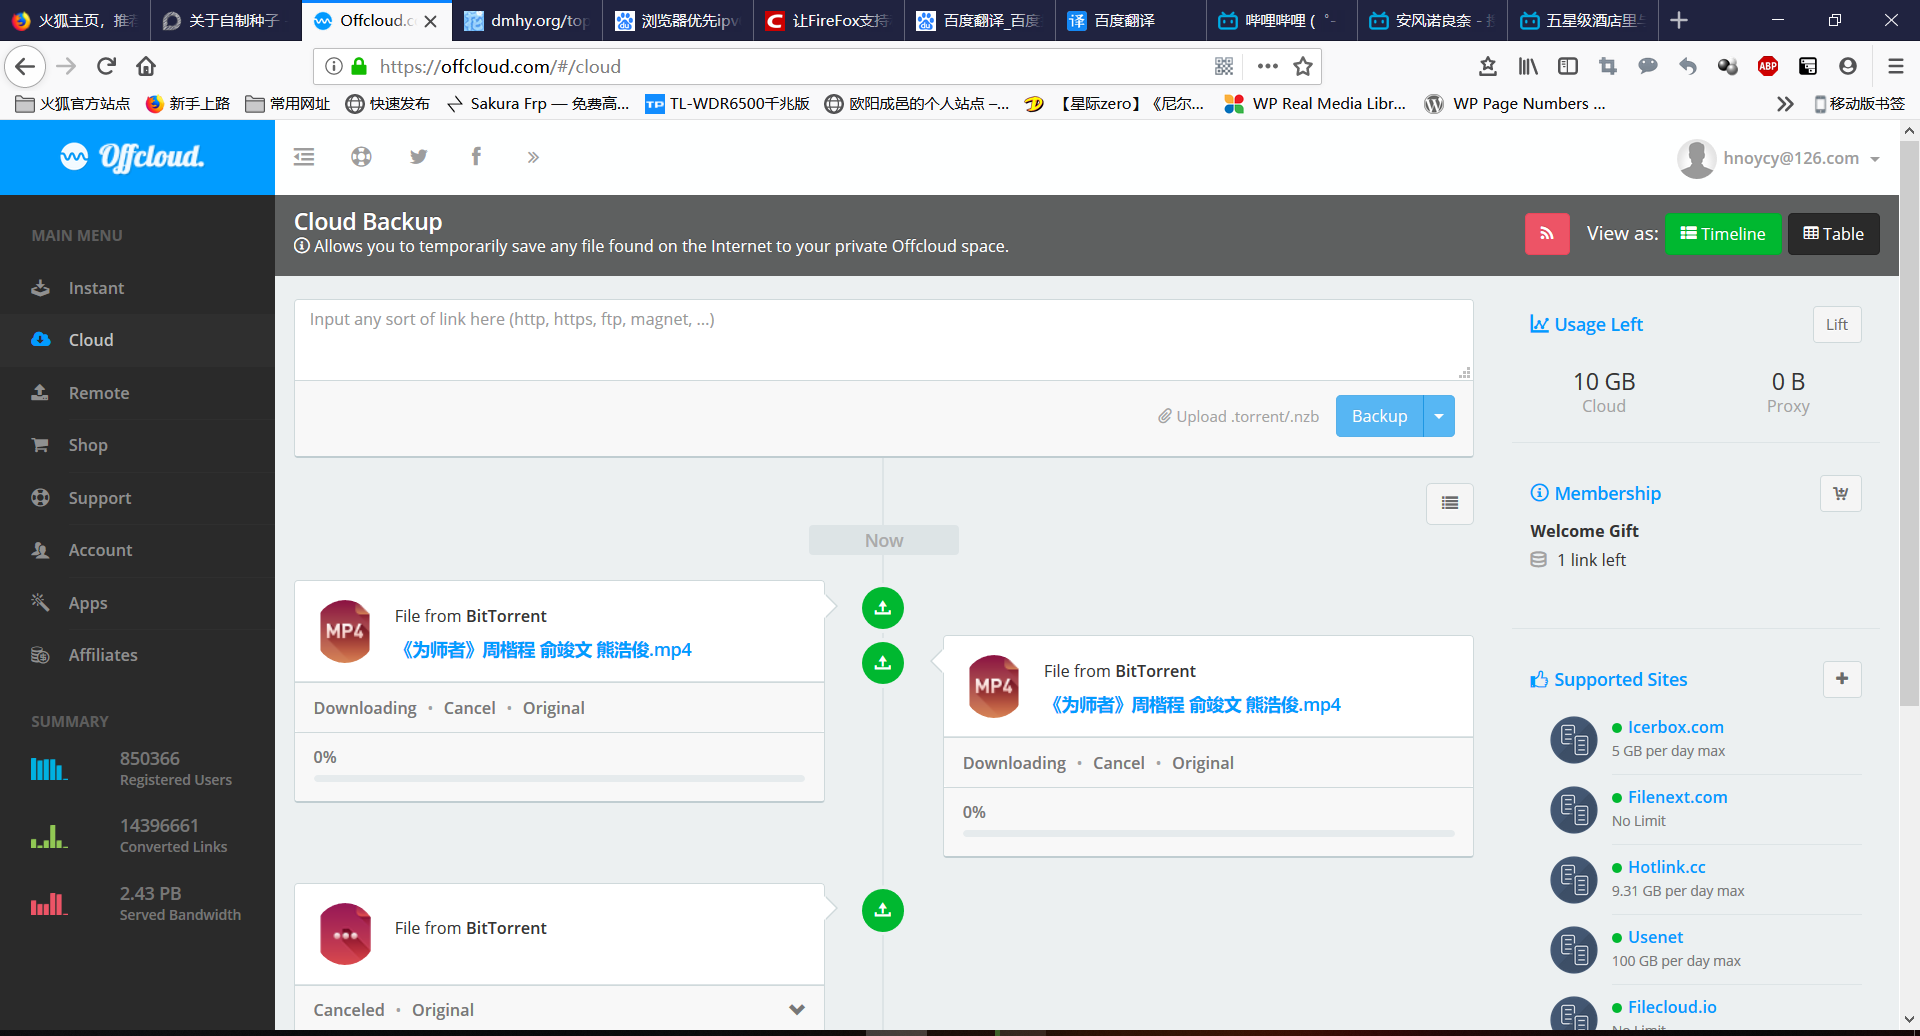This screenshot has width=1920, height=1036.
Task: Click the Membership shopping cart icon
Action: tap(1840, 494)
